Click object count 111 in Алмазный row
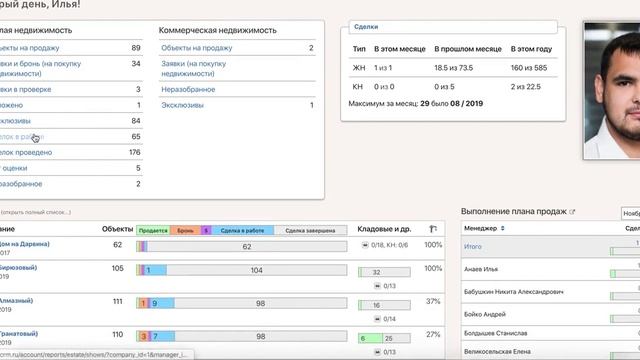The width and height of the screenshot is (640, 360). 118,302
